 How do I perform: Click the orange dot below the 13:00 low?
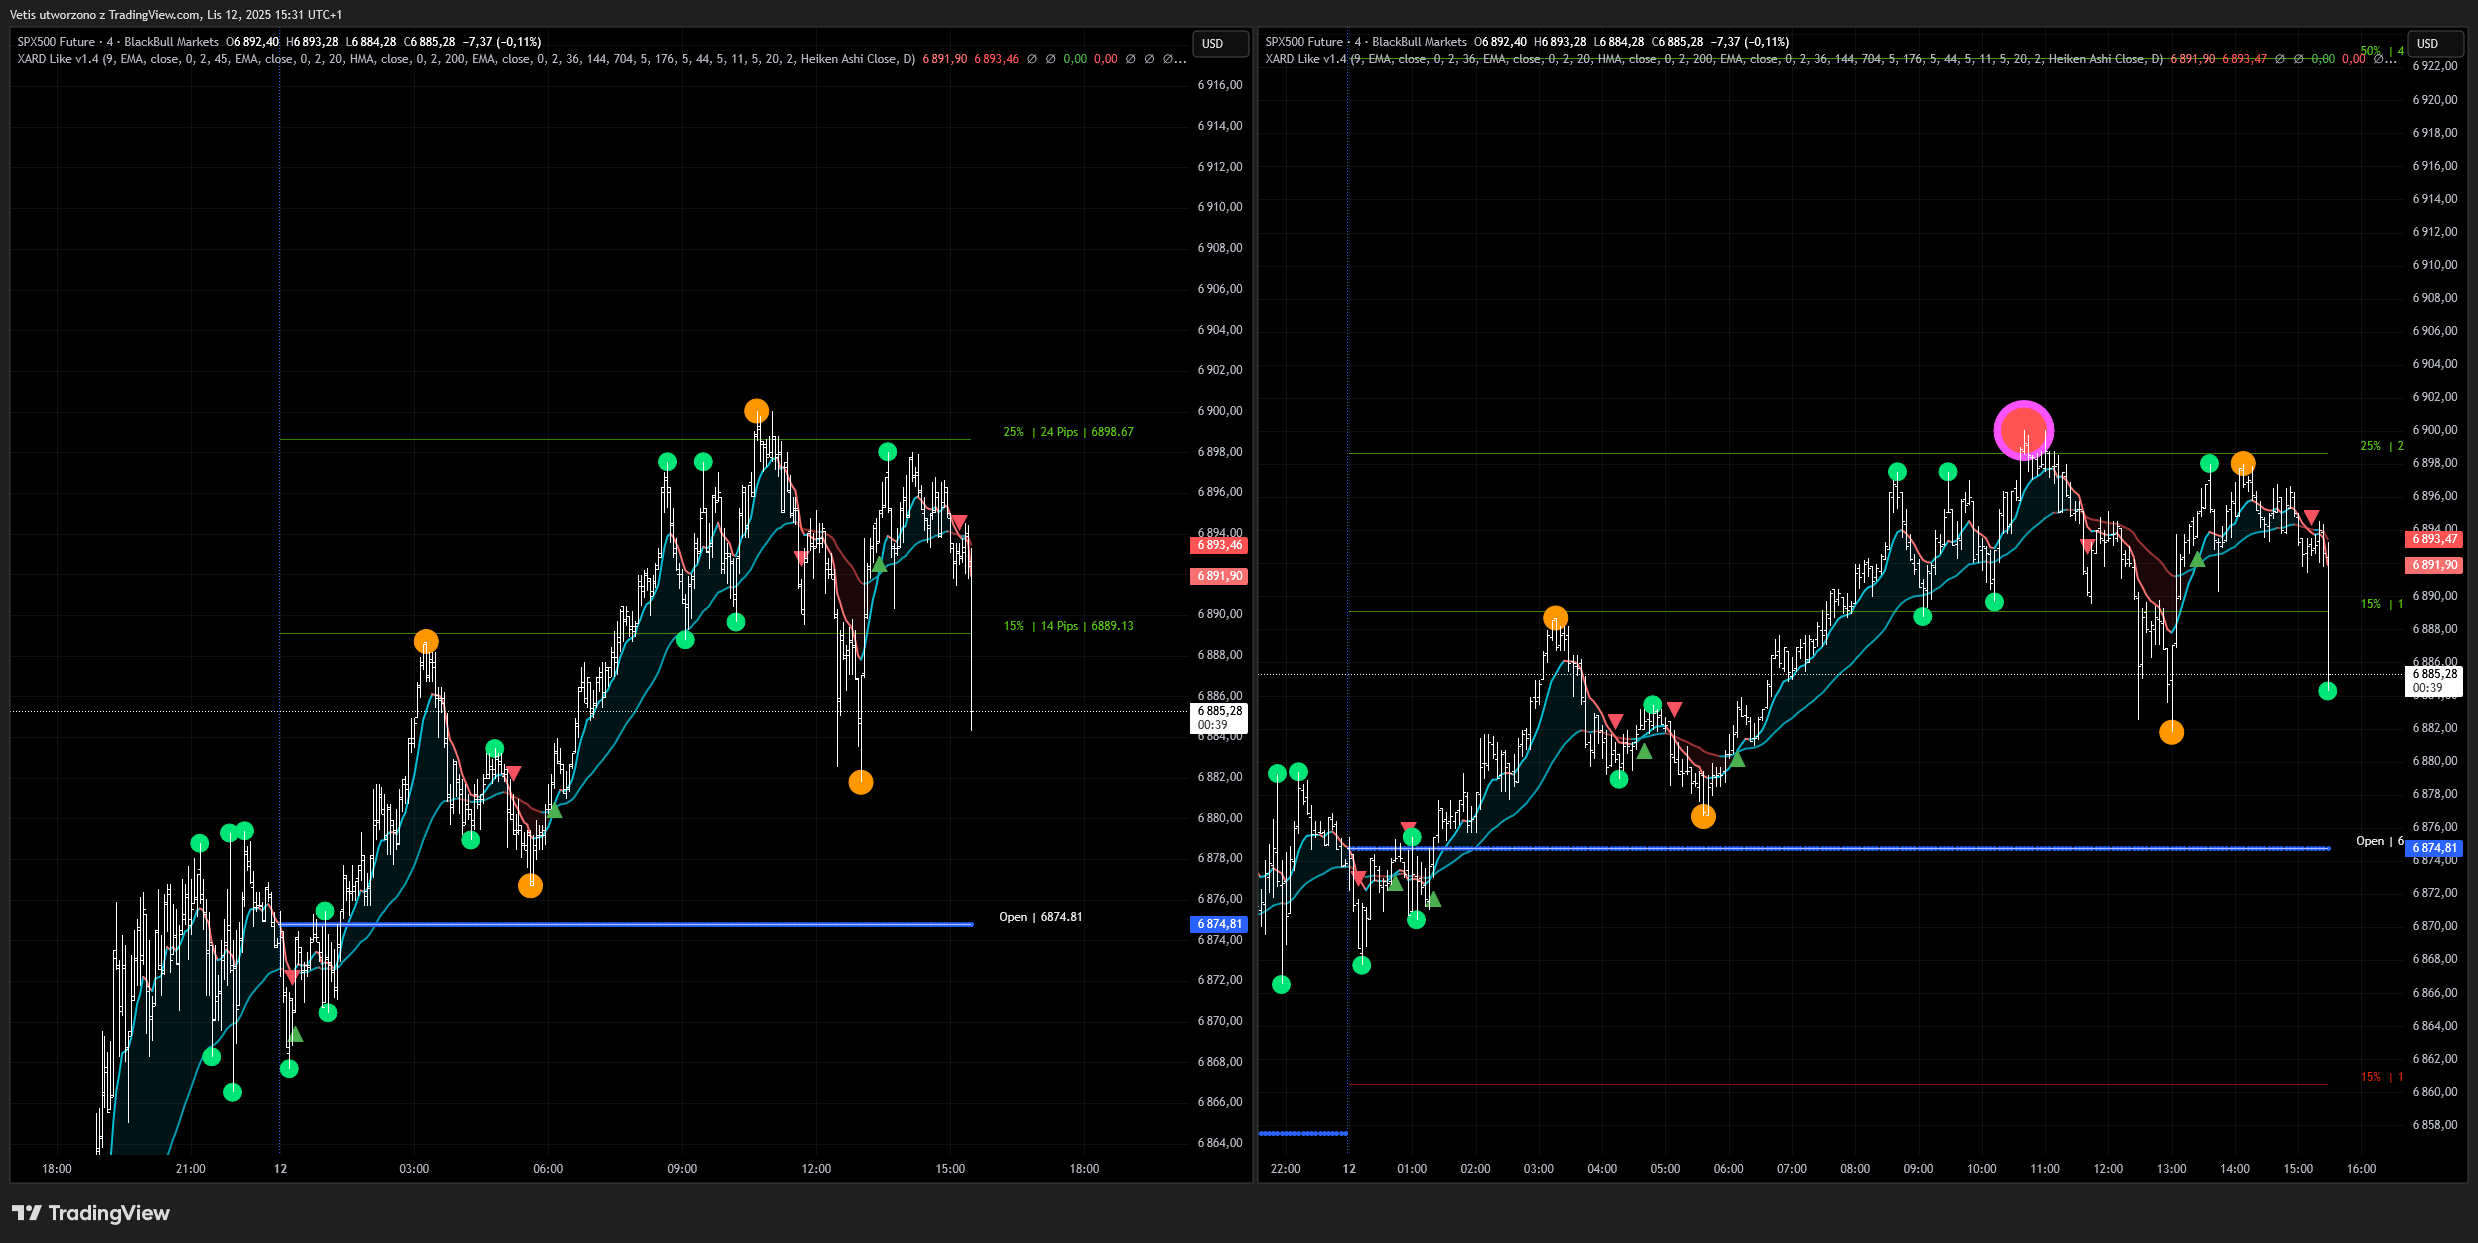click(2171, 732)
